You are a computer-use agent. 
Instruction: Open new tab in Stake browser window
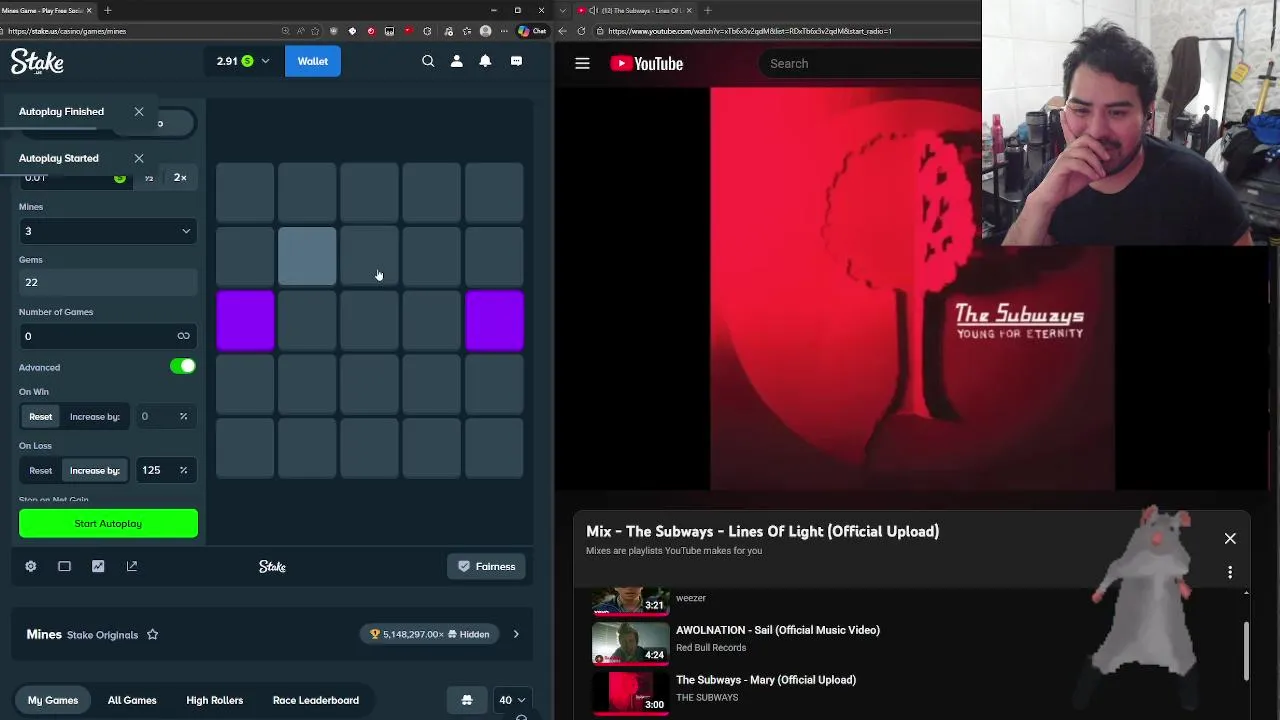pyautogui.click(x=107, y=10)
